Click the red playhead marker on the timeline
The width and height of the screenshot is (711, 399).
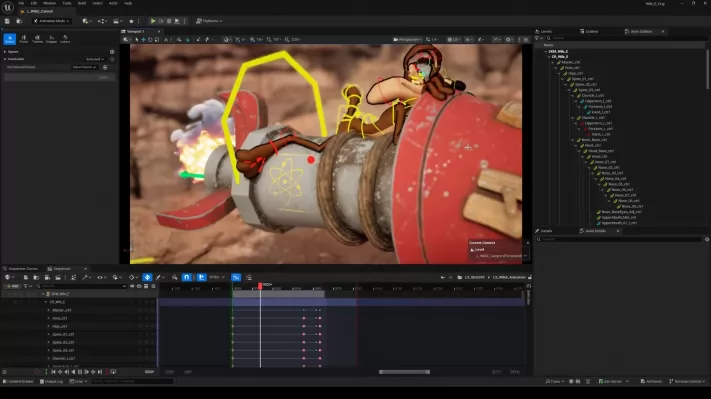(x=260, y=285)
